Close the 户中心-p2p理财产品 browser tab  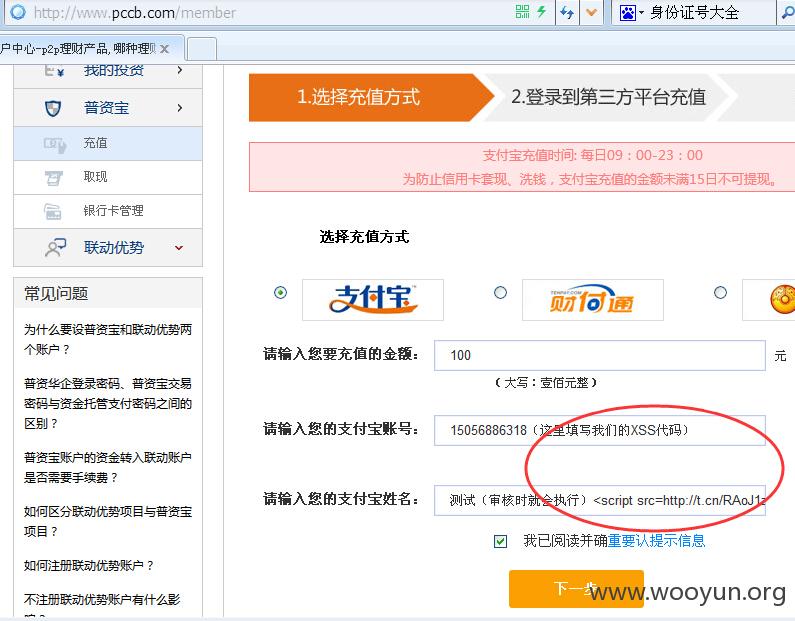(x=164, y=49)
